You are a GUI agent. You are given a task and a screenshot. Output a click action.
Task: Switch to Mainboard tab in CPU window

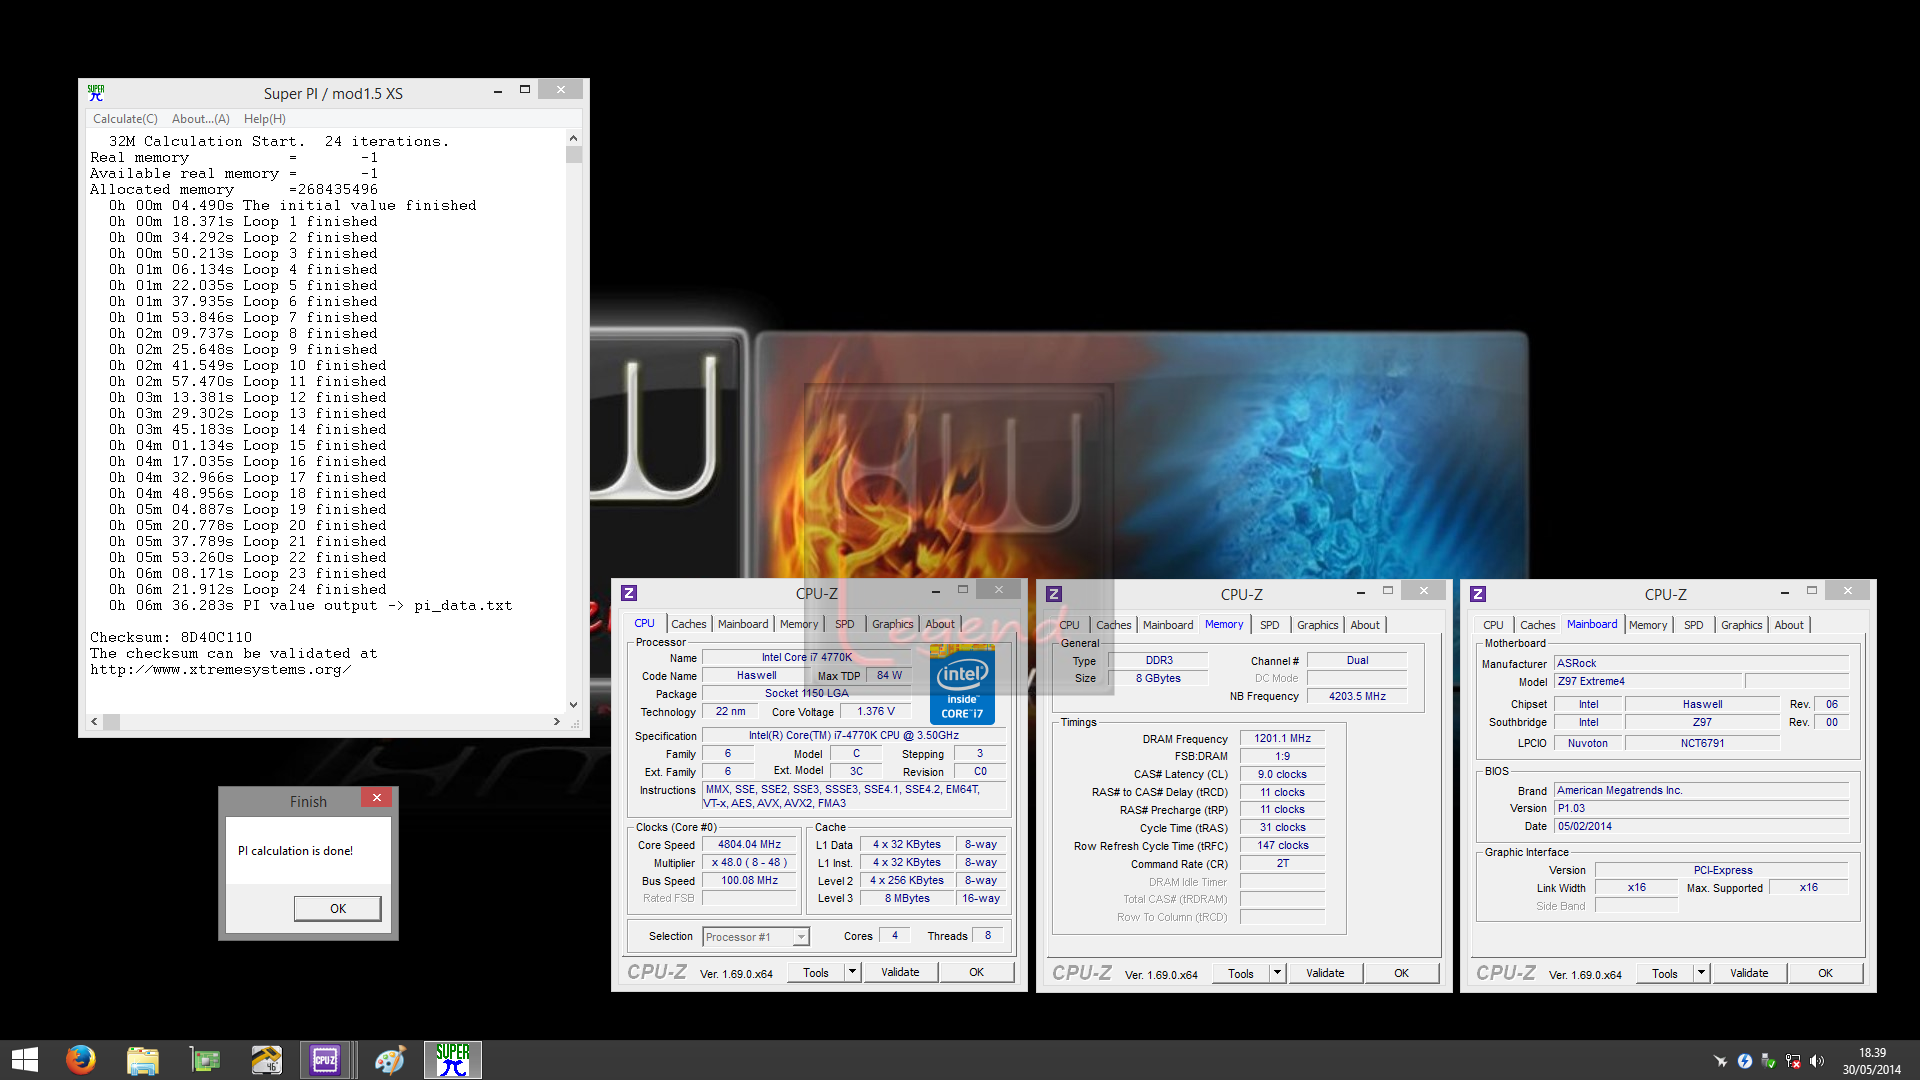(x=743, y=624)
